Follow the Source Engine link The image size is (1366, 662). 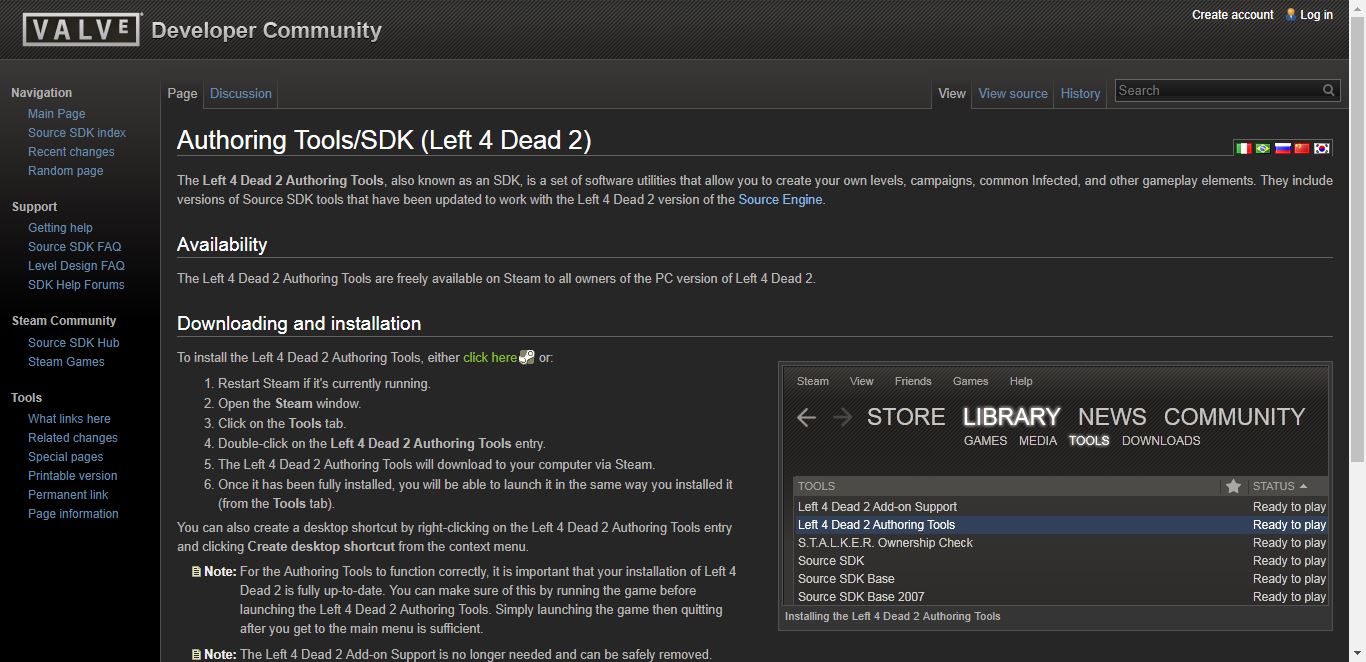780,200
